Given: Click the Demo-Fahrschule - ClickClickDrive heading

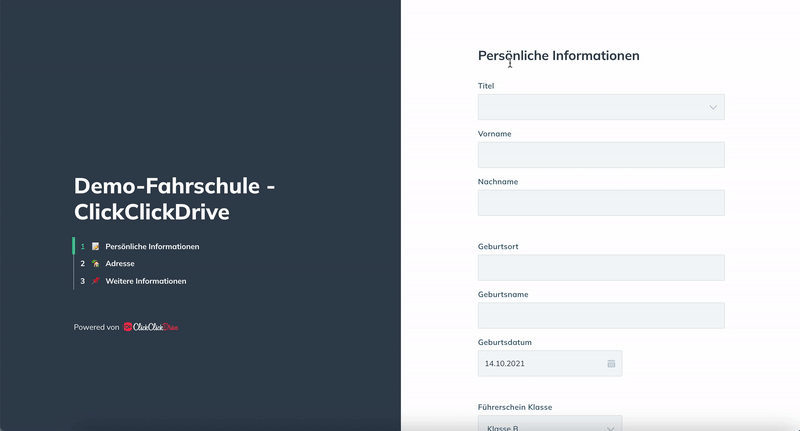Looking at the screenshot, I should (x=174, y=199).
